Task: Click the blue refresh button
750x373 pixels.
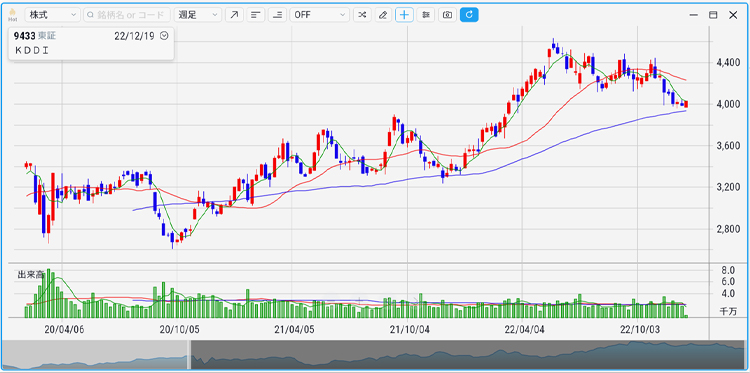Action: click(469, 15)
